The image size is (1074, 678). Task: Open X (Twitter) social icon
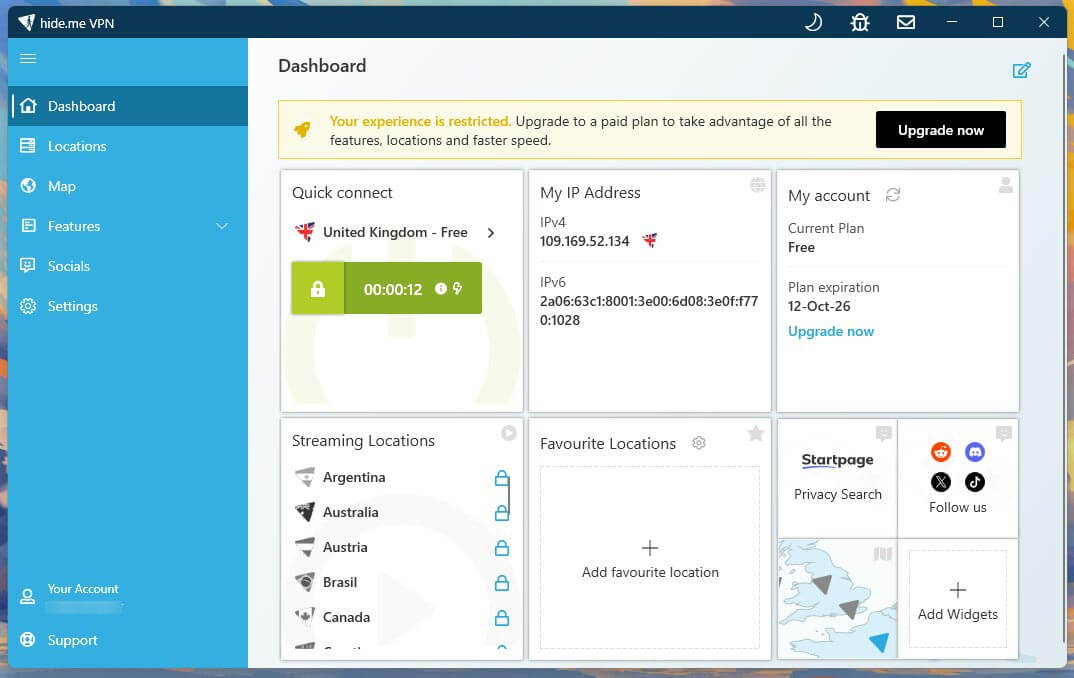pyautogui.click(x=940, y=482)
